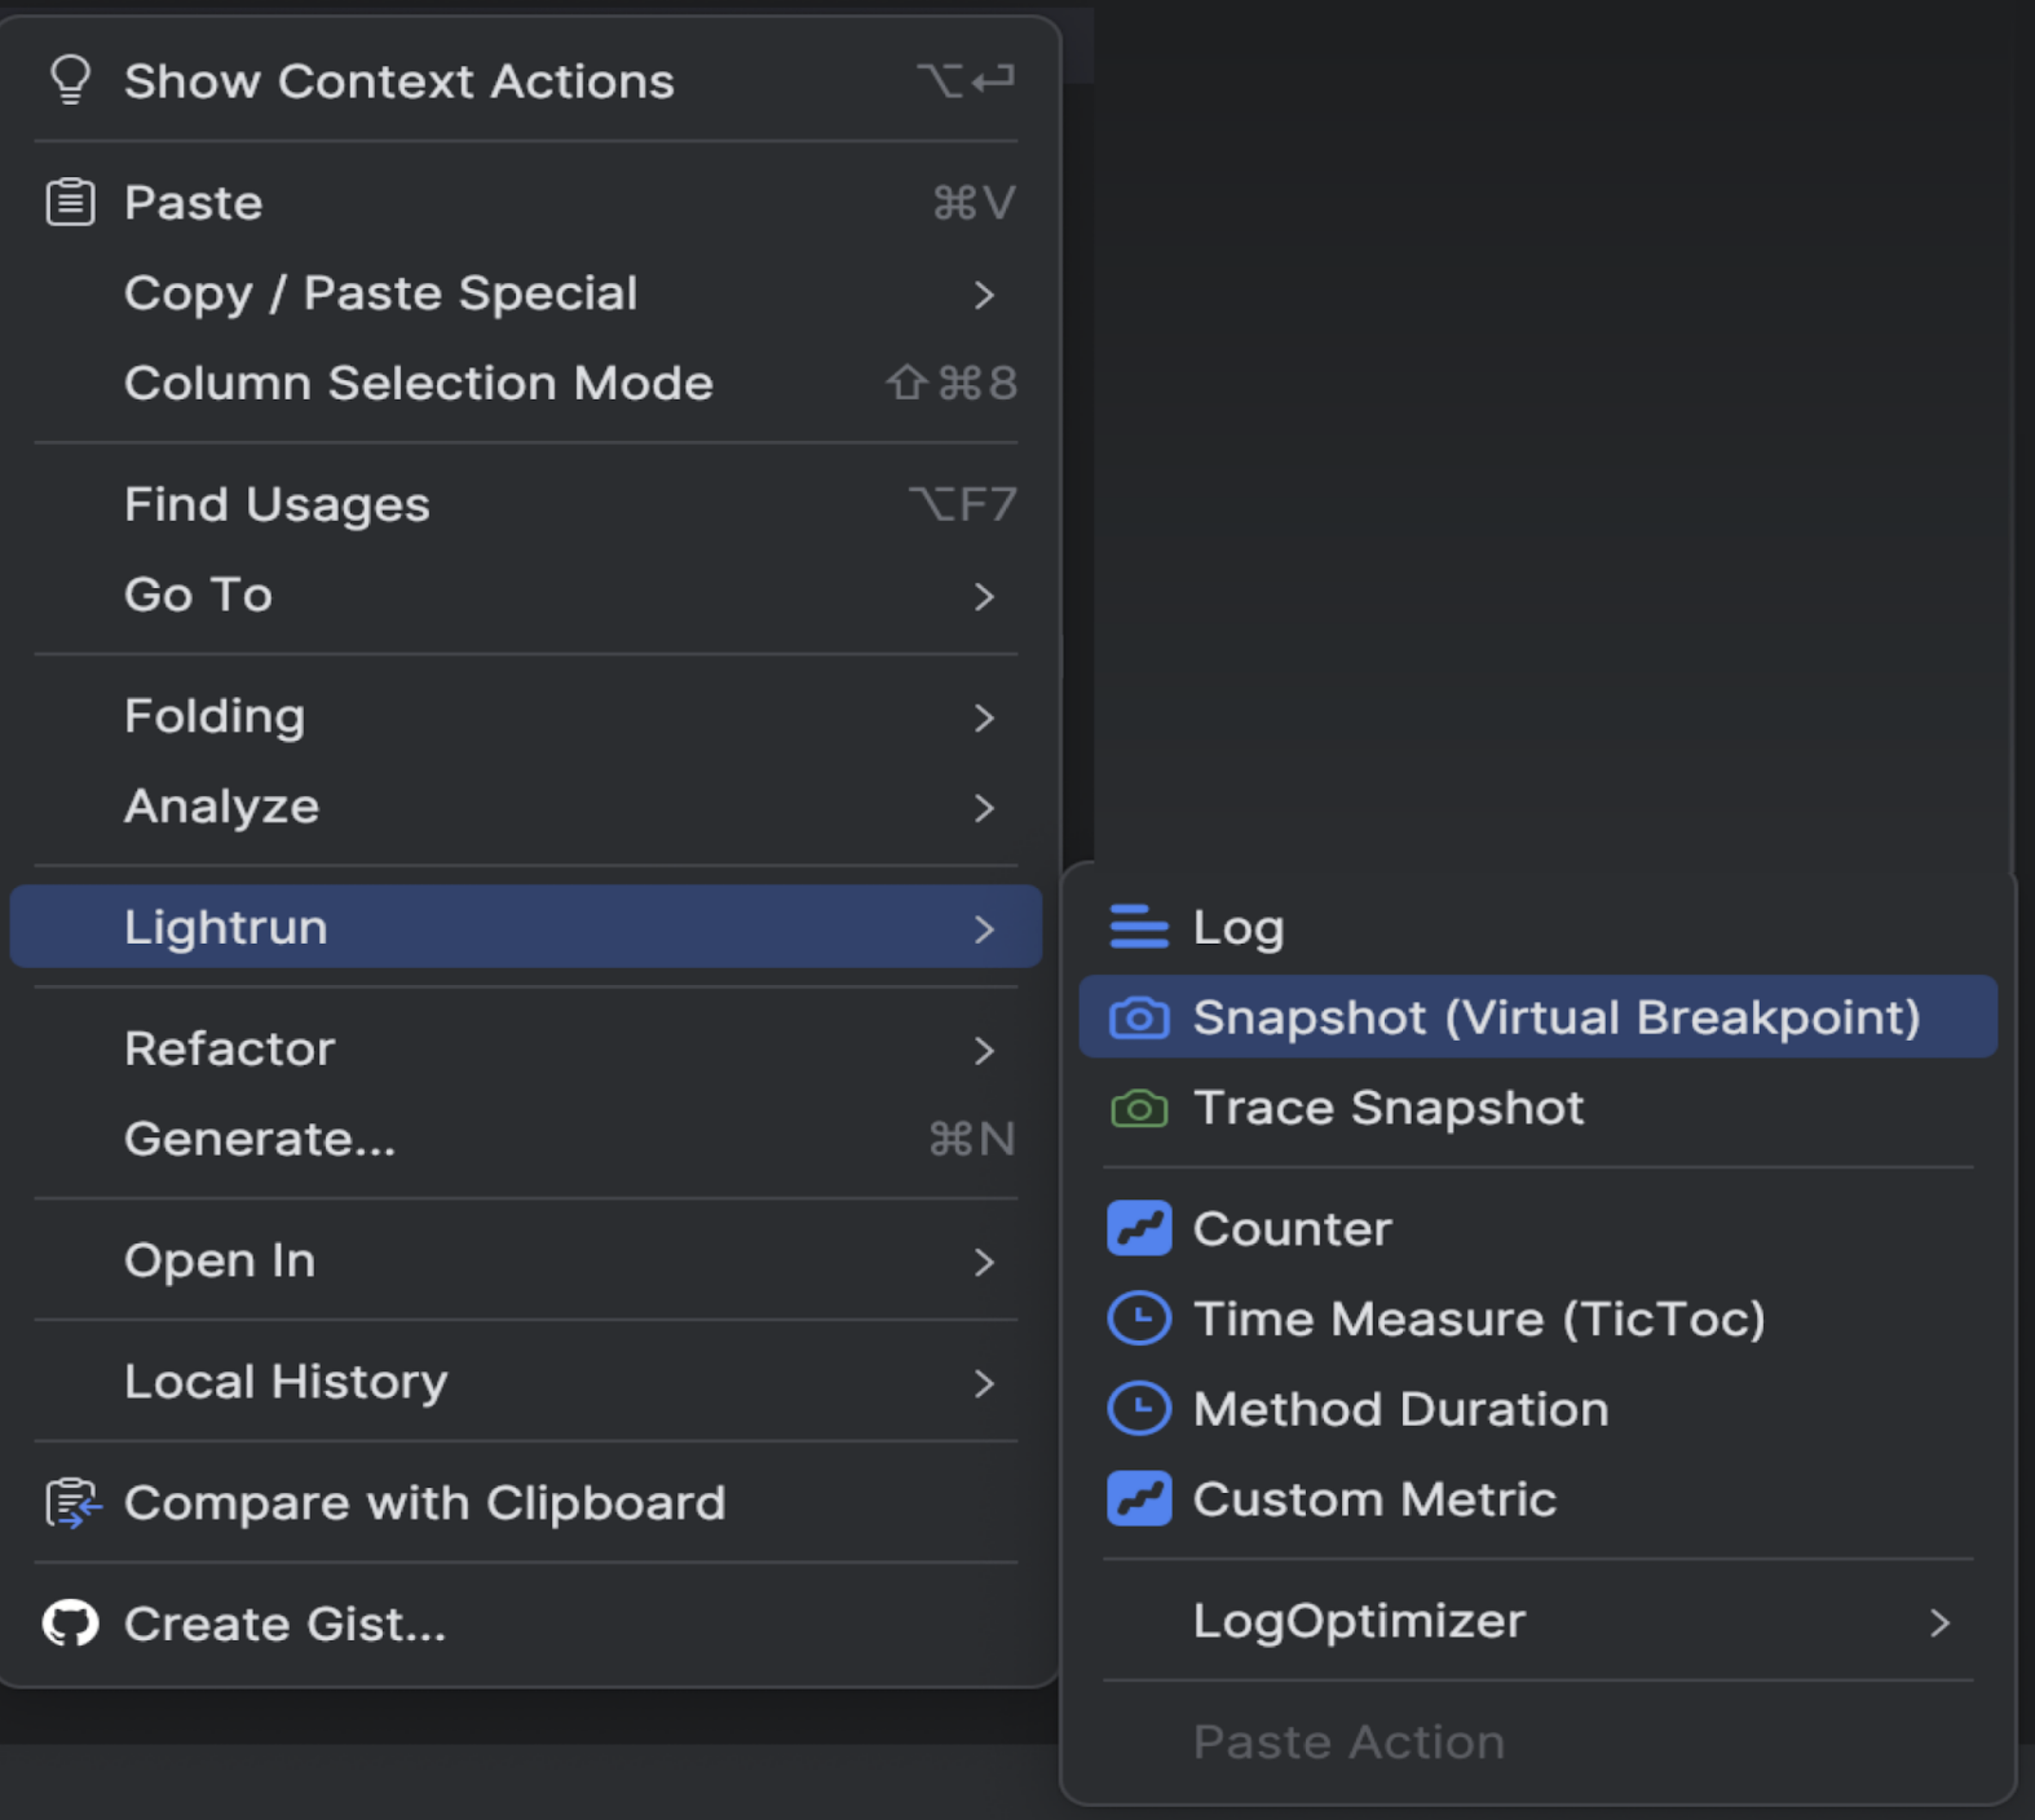Click the Time Measure clock icon

pyautogui.click(x=1138, y=1318)
